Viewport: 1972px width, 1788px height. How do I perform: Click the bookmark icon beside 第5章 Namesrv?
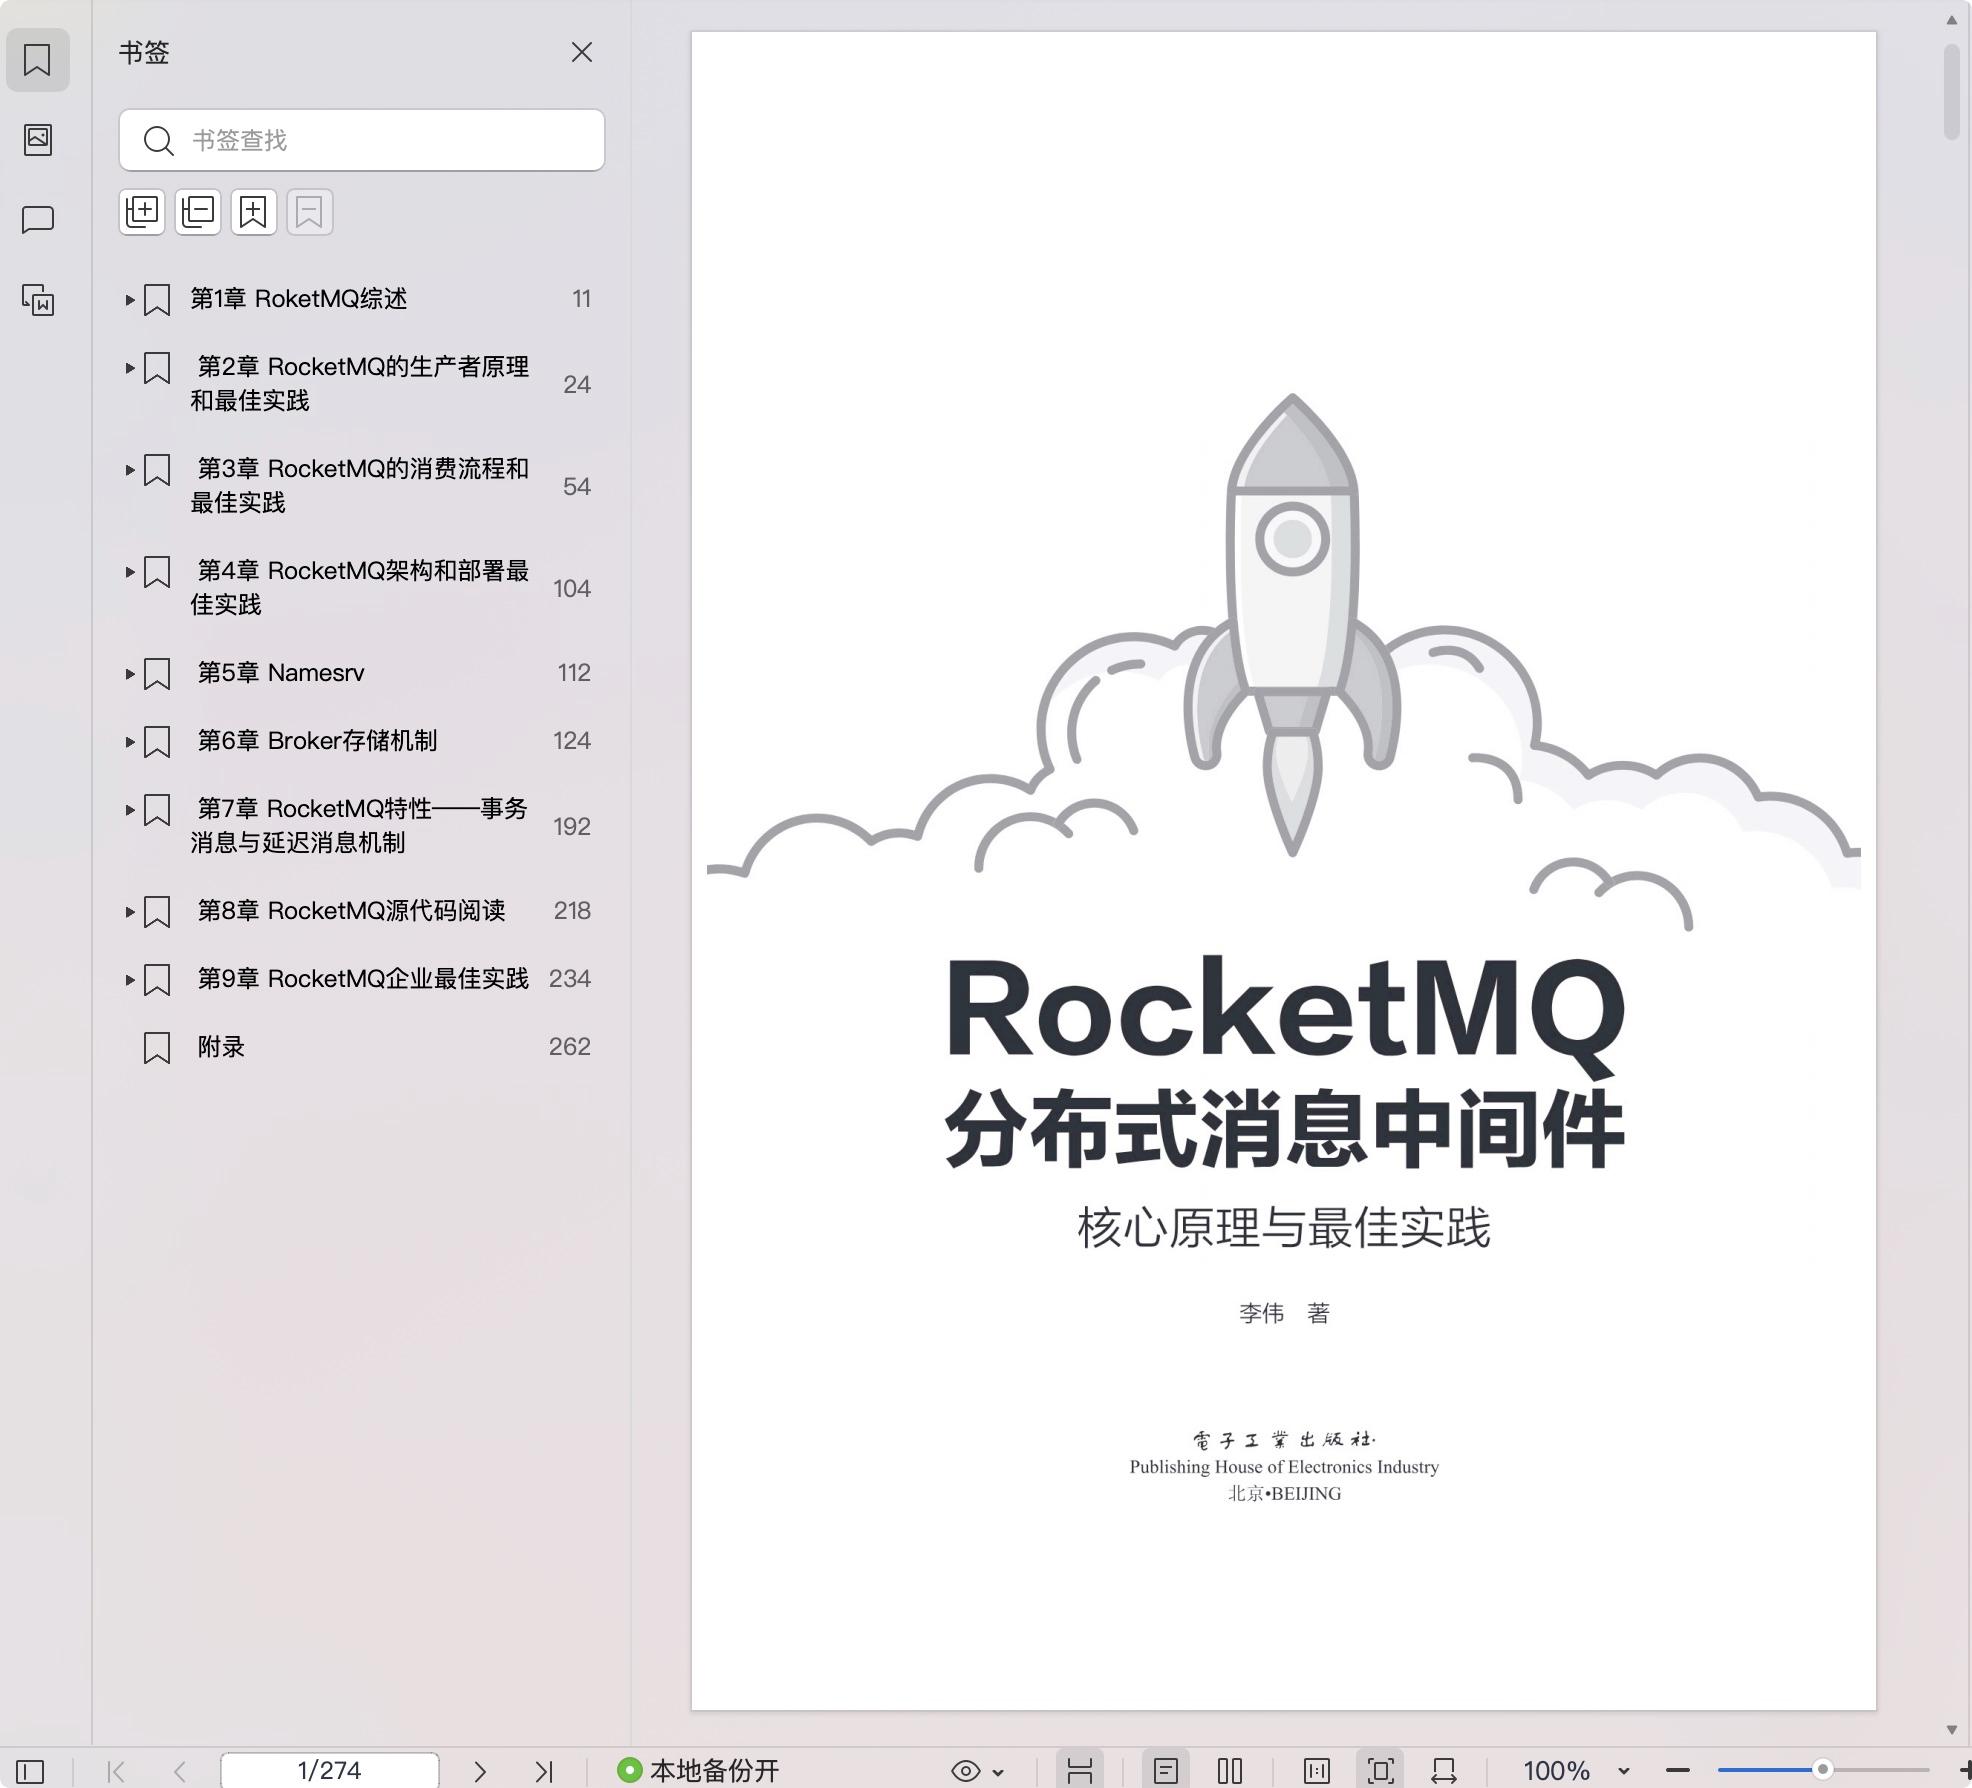tap(157, 674)
